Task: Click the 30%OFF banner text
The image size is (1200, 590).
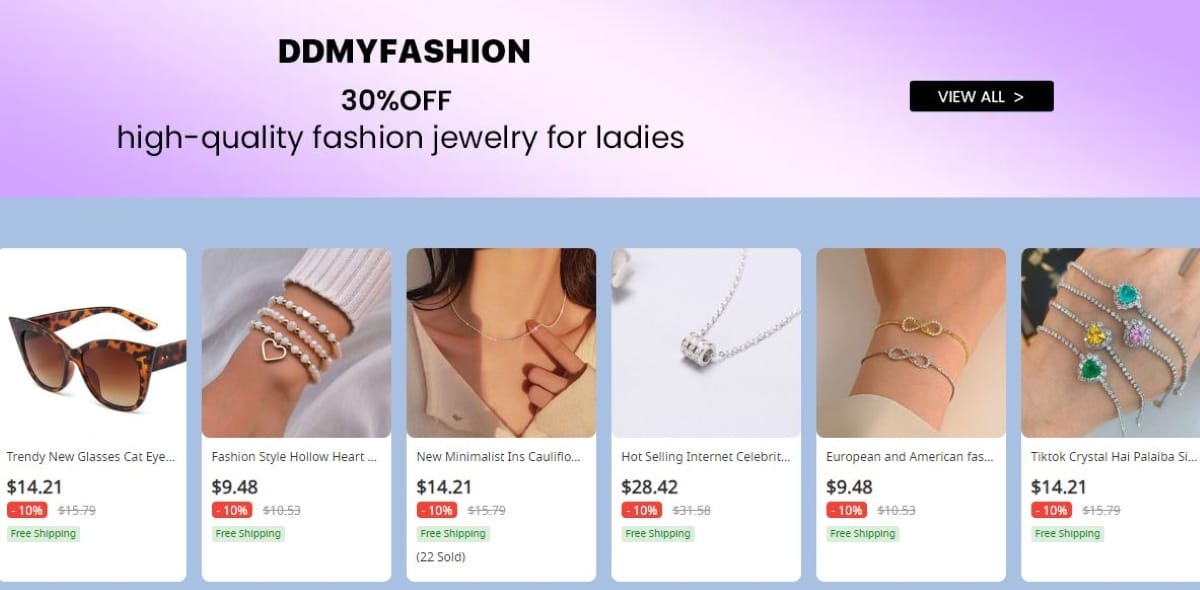Action: pyautogui.click(x=397, y=100)
